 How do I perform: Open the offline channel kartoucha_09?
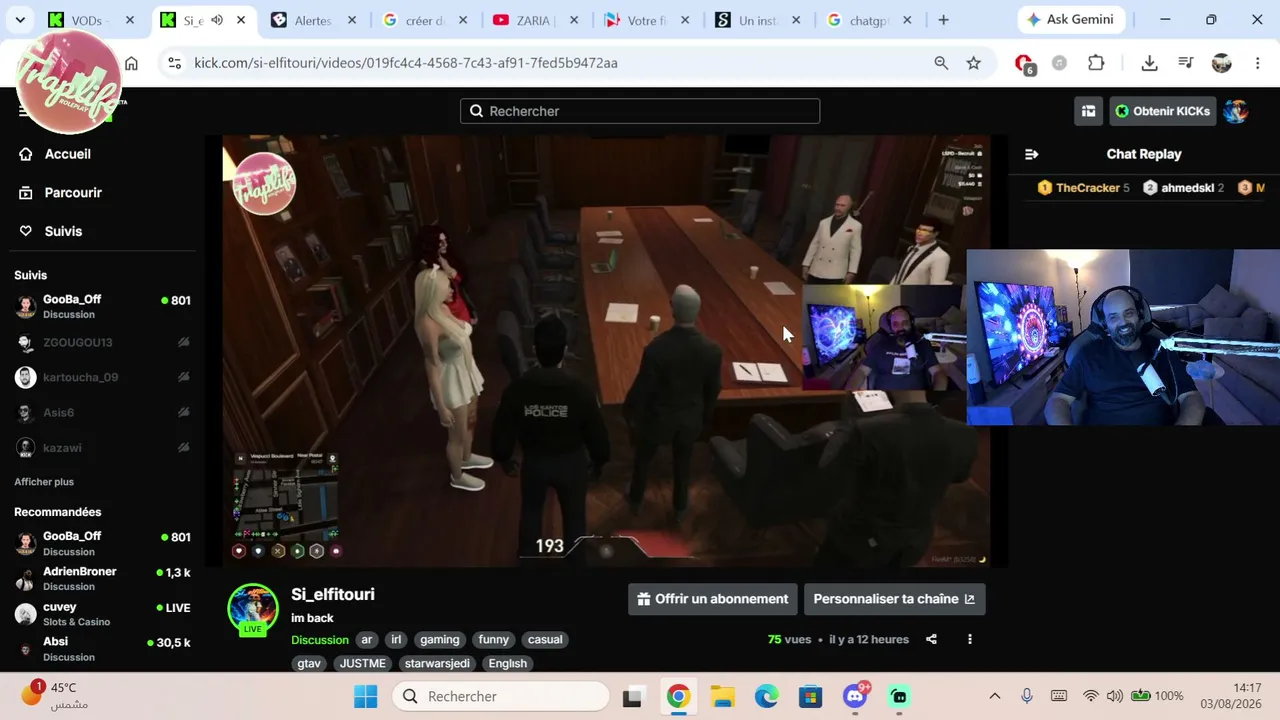click(102, 377)
